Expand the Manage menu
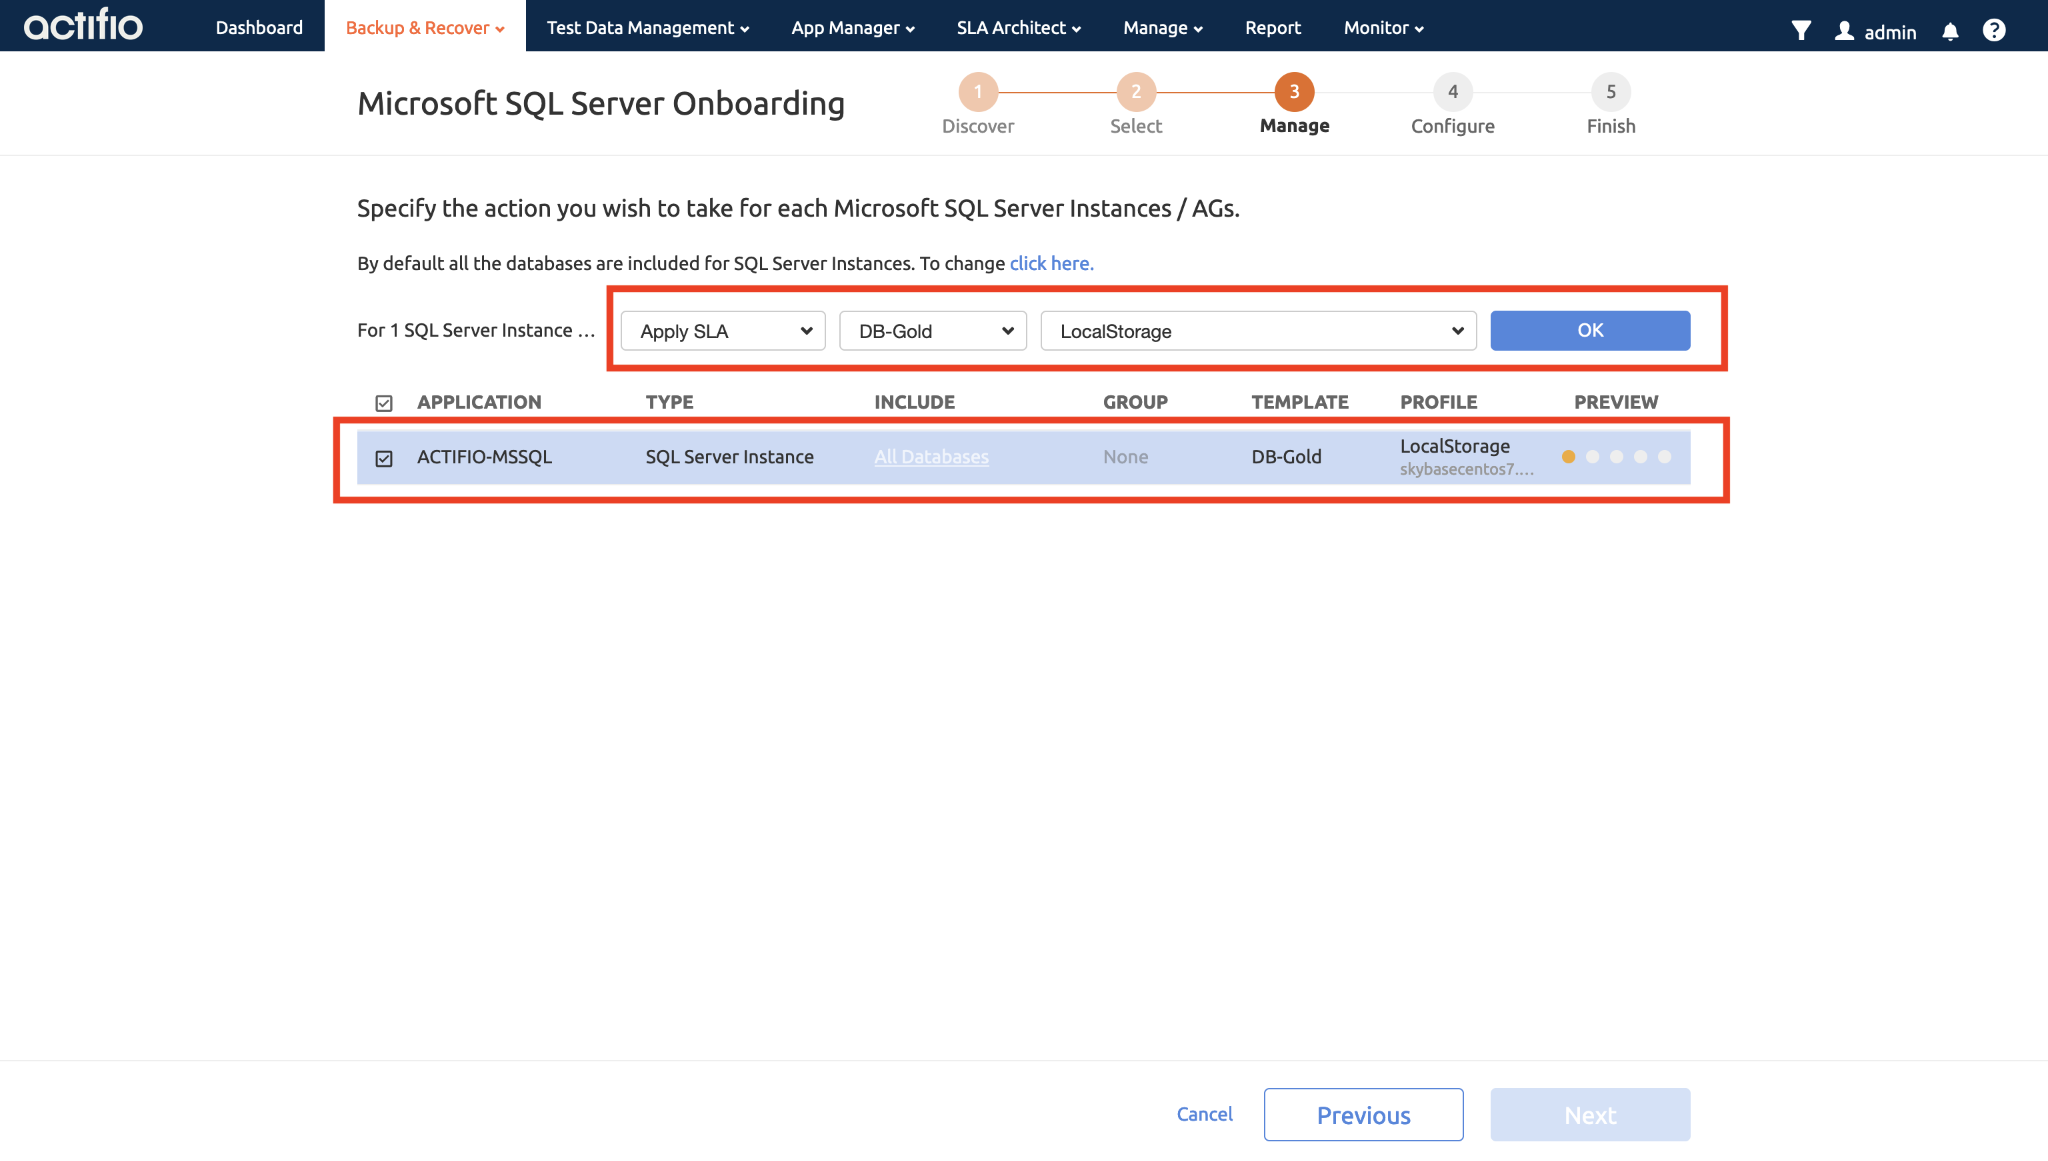Image resolution: width=2048 pixels, height=1161 pixels. 1163,27
